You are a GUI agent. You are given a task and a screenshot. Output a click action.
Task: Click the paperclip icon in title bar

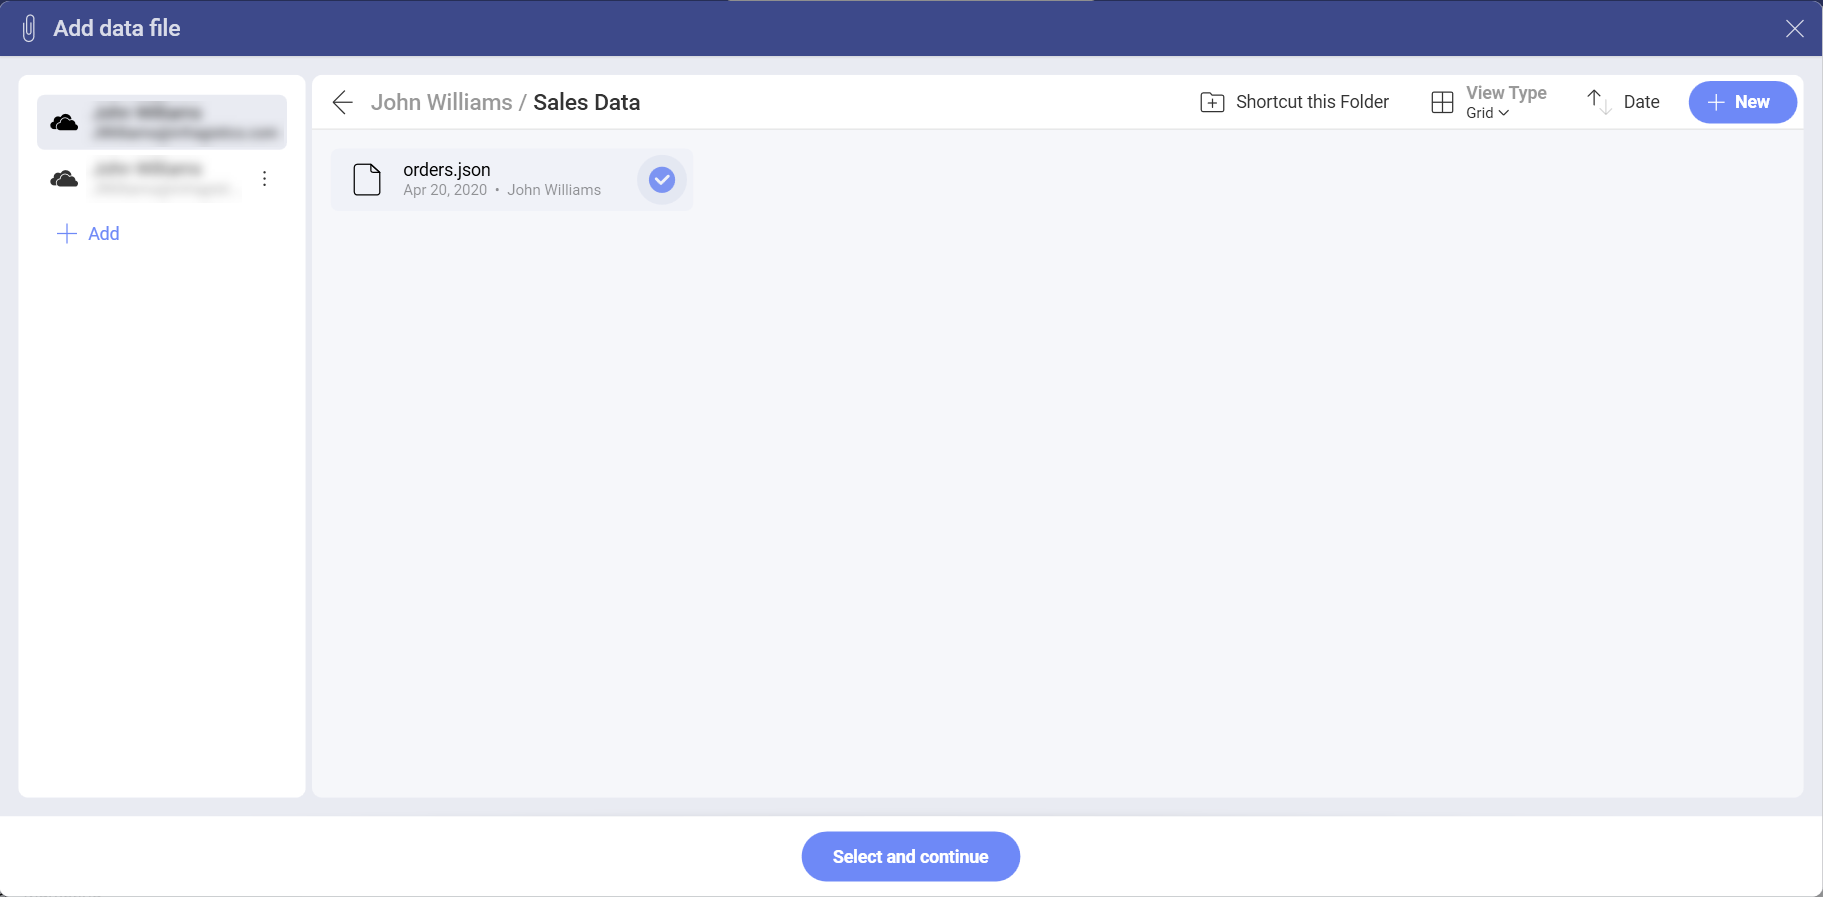29,28
